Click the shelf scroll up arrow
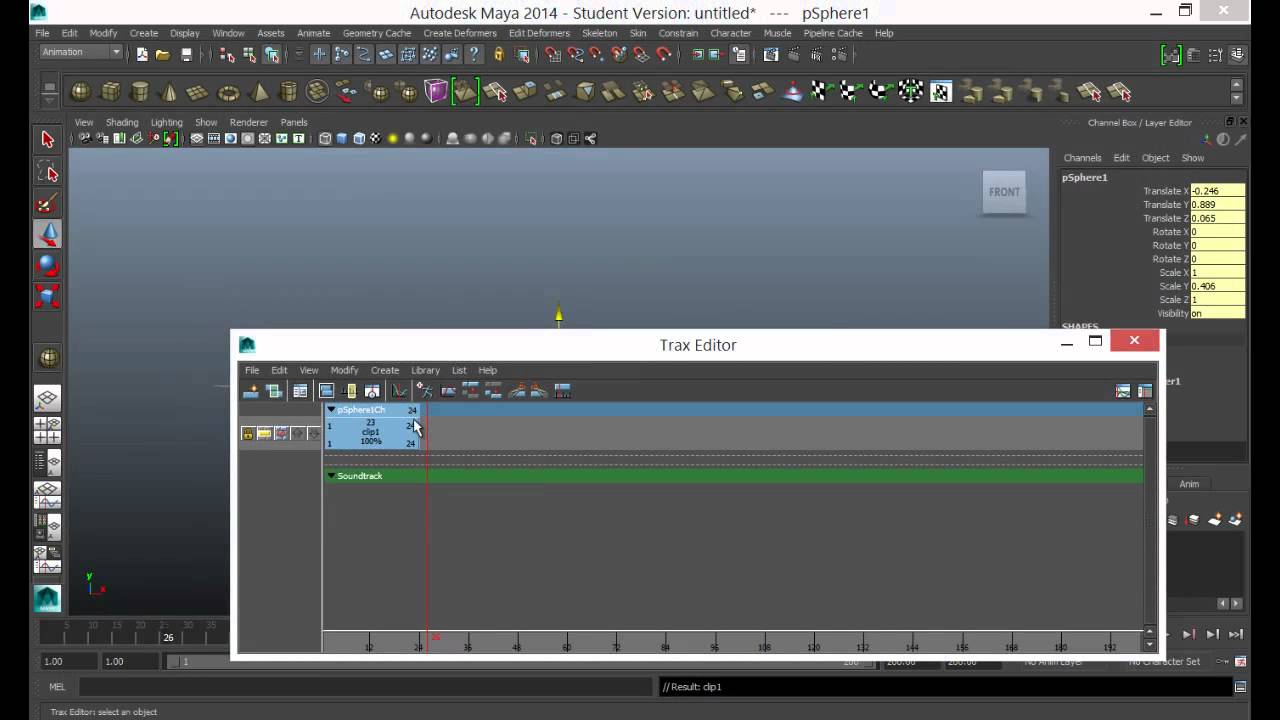The width and height of the screenshot is (1280, 720). click(x=1237, y=85)
